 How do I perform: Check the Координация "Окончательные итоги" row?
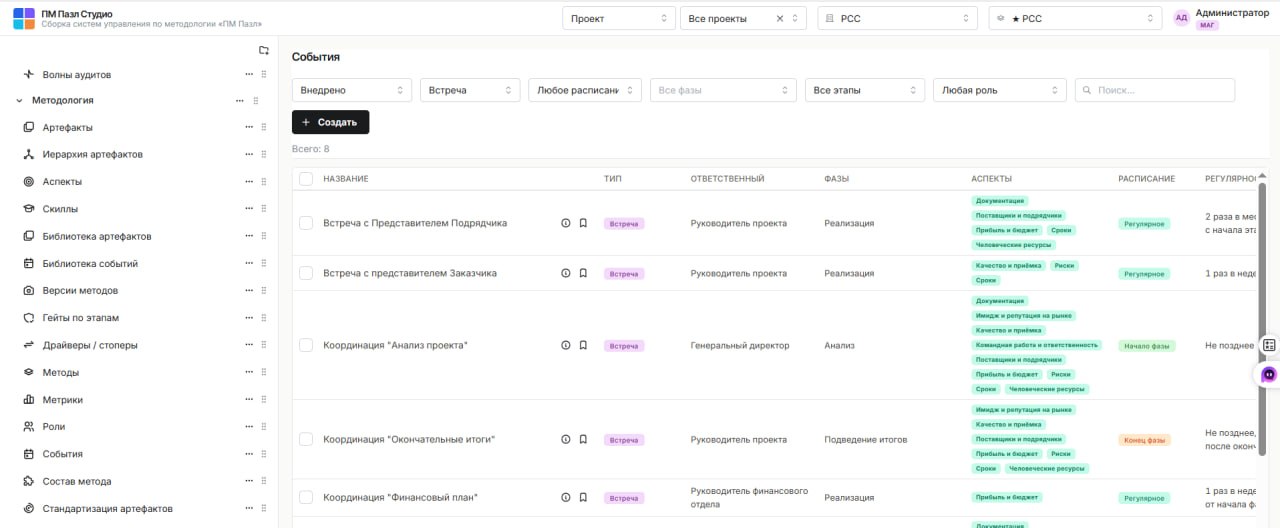(x=306, y=439)
